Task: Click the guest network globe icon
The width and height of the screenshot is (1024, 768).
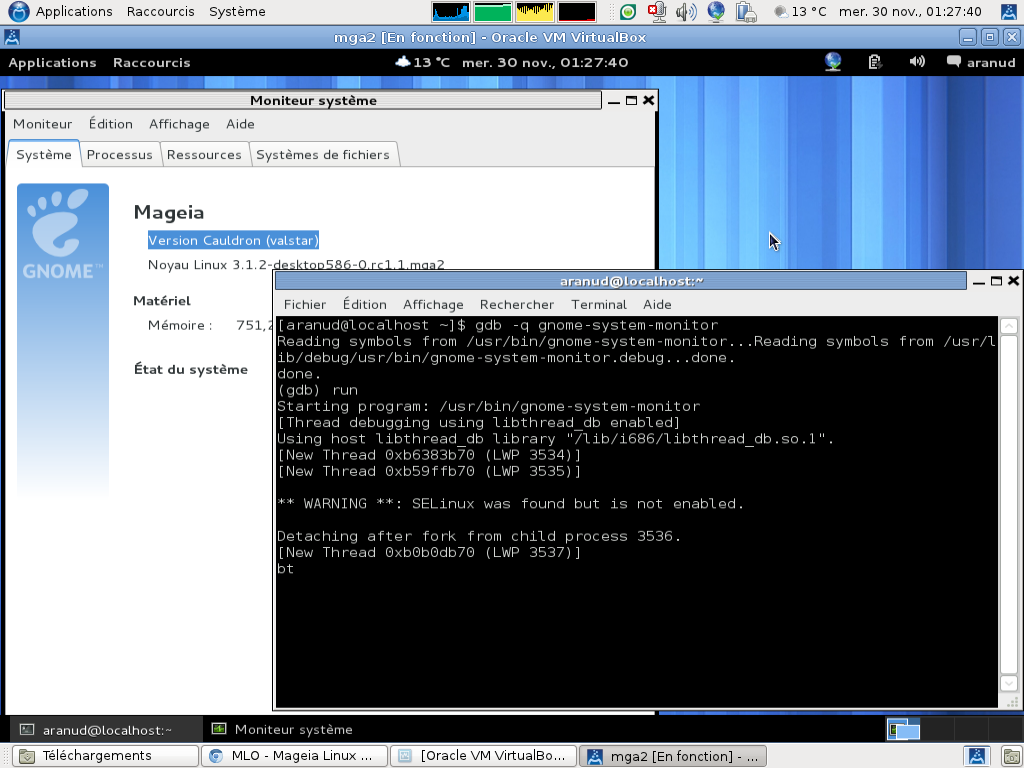Action: pos(833,62)
